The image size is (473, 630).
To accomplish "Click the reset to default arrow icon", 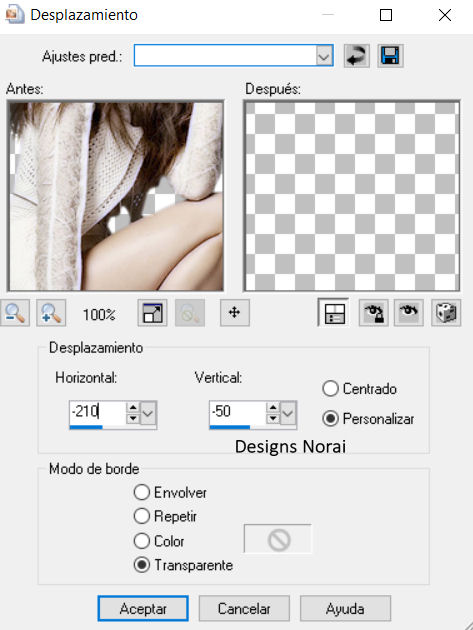I will tap(356, 55).
